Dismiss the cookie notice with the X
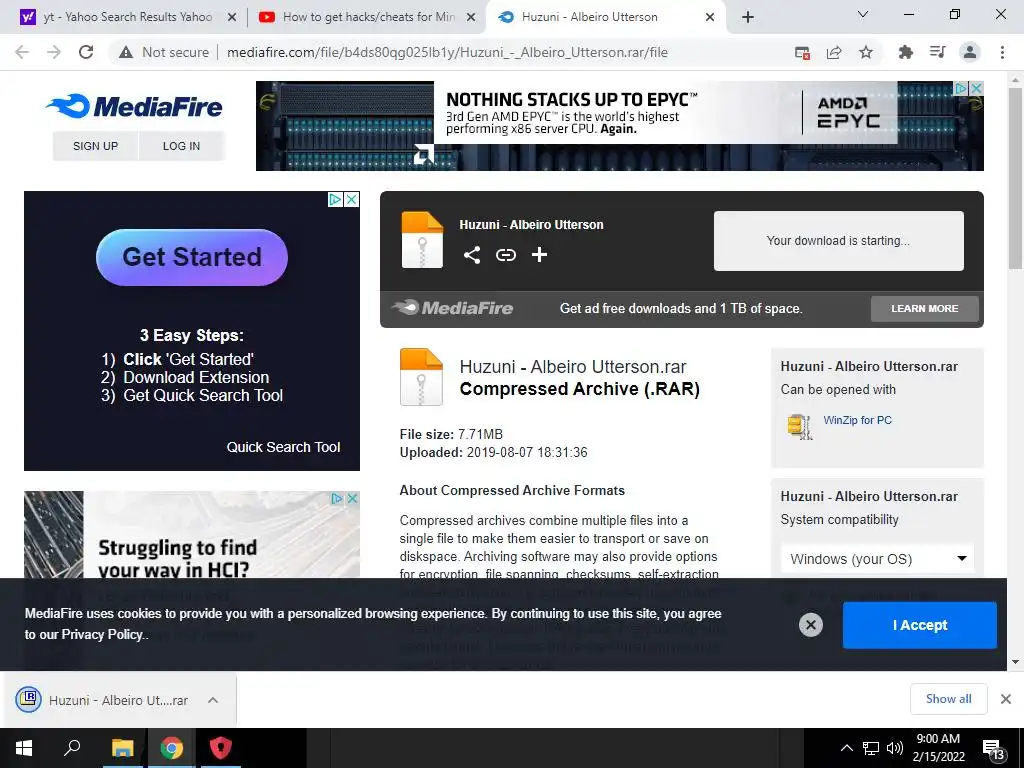This screenshot has height=768, width=1024. [810, 625]
